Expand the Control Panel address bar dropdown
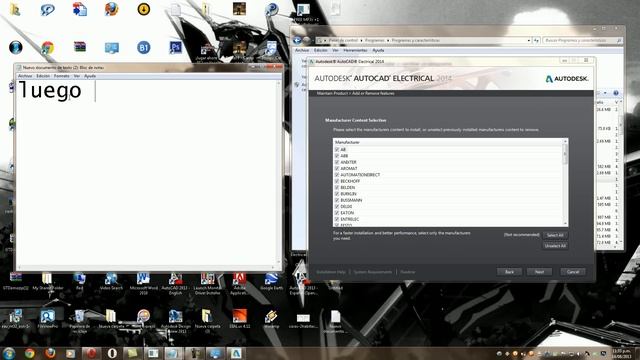This screenshot has height=360, width=640. coord(529,40)
